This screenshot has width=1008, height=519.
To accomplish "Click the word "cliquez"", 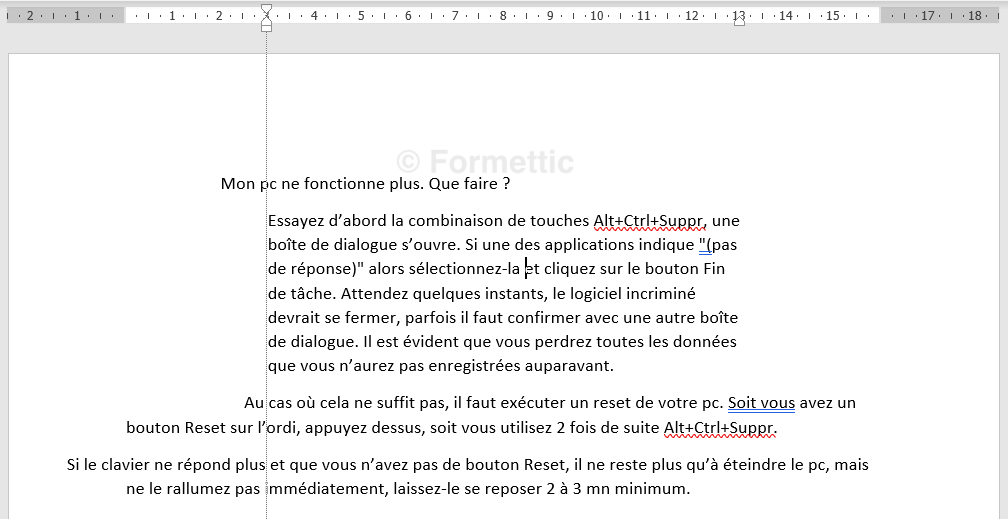I will point(571,269).
